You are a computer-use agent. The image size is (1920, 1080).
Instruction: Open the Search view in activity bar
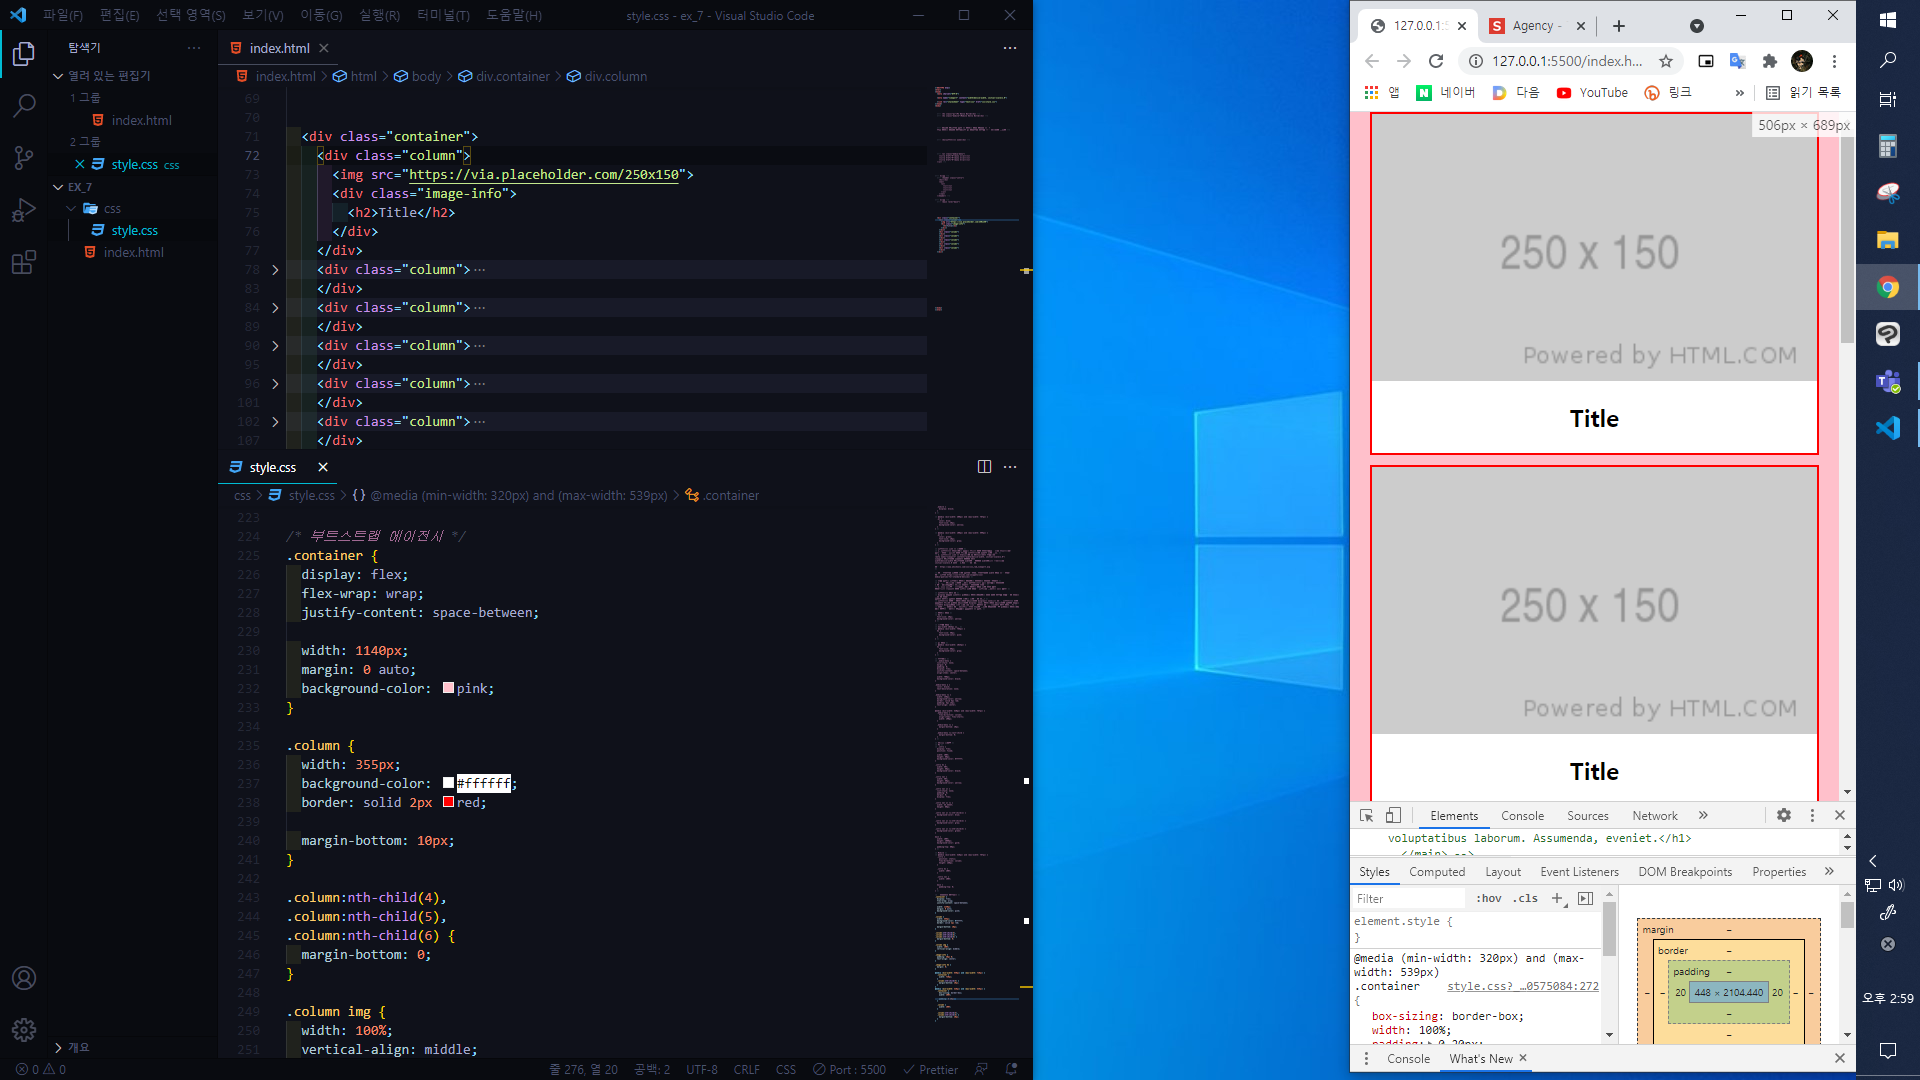pos(24,105)
